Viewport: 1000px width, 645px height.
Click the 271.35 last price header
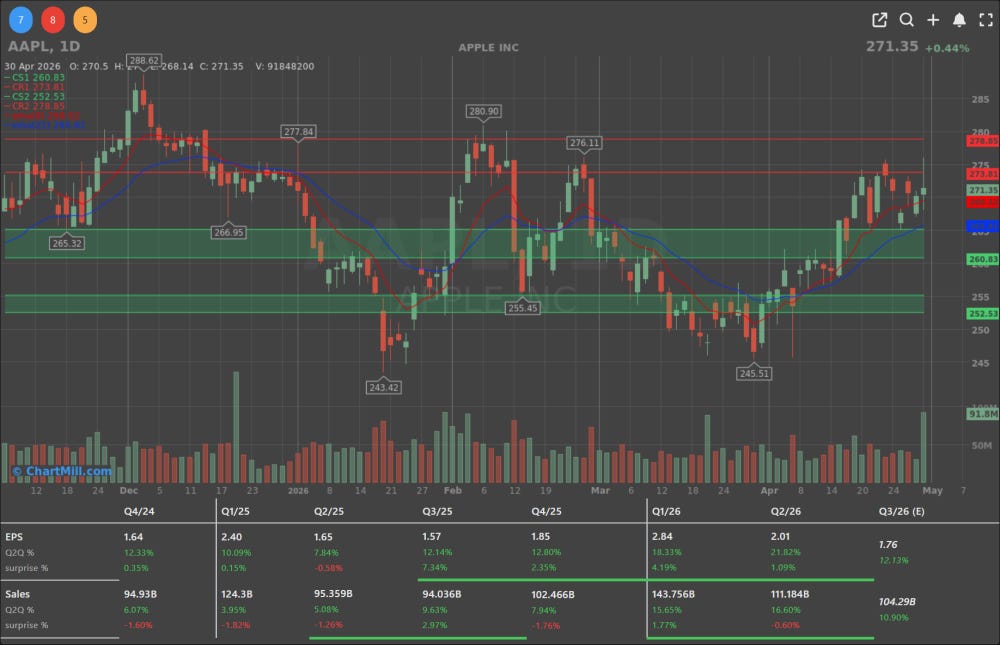(892, 47)
